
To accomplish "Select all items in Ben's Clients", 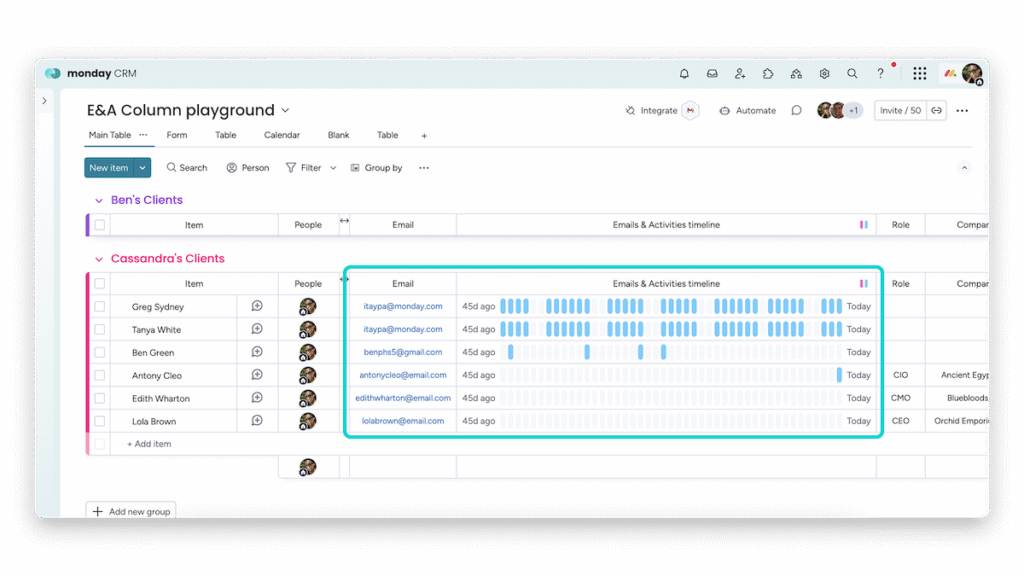I will (x=99, y=225).
